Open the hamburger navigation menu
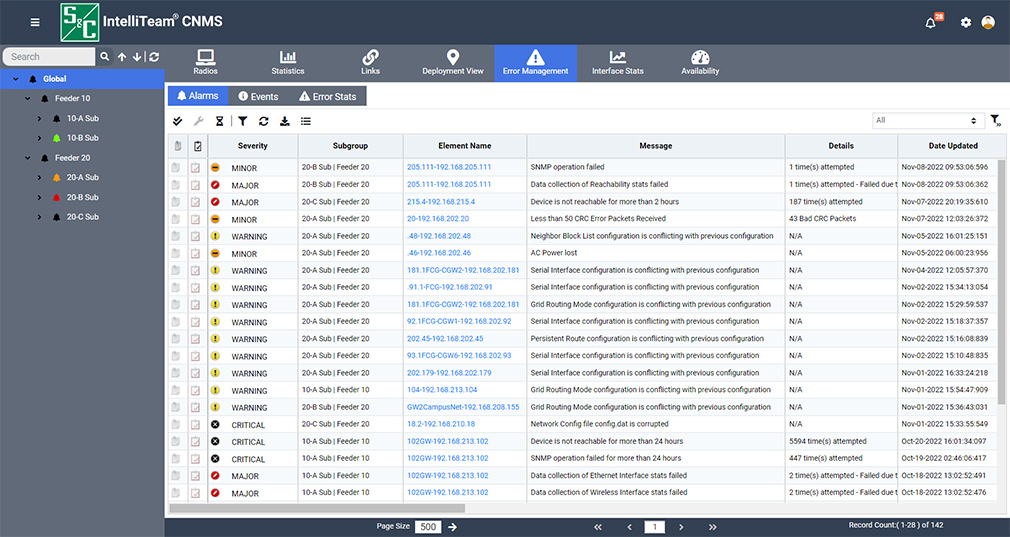 click(x=35, y=22)
